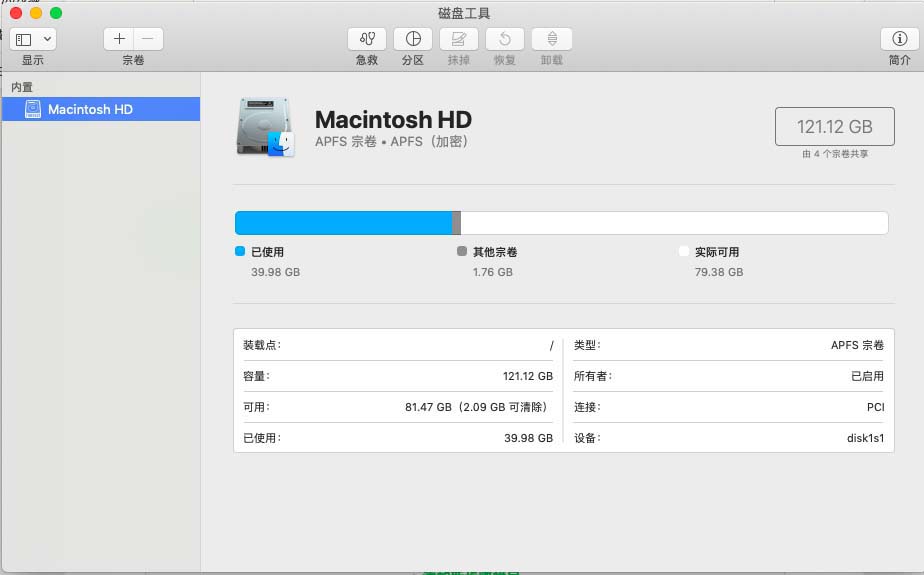
Task: Click the Macintosh HD drive icon
Action: pyautogui.click(x=265, y=127)
